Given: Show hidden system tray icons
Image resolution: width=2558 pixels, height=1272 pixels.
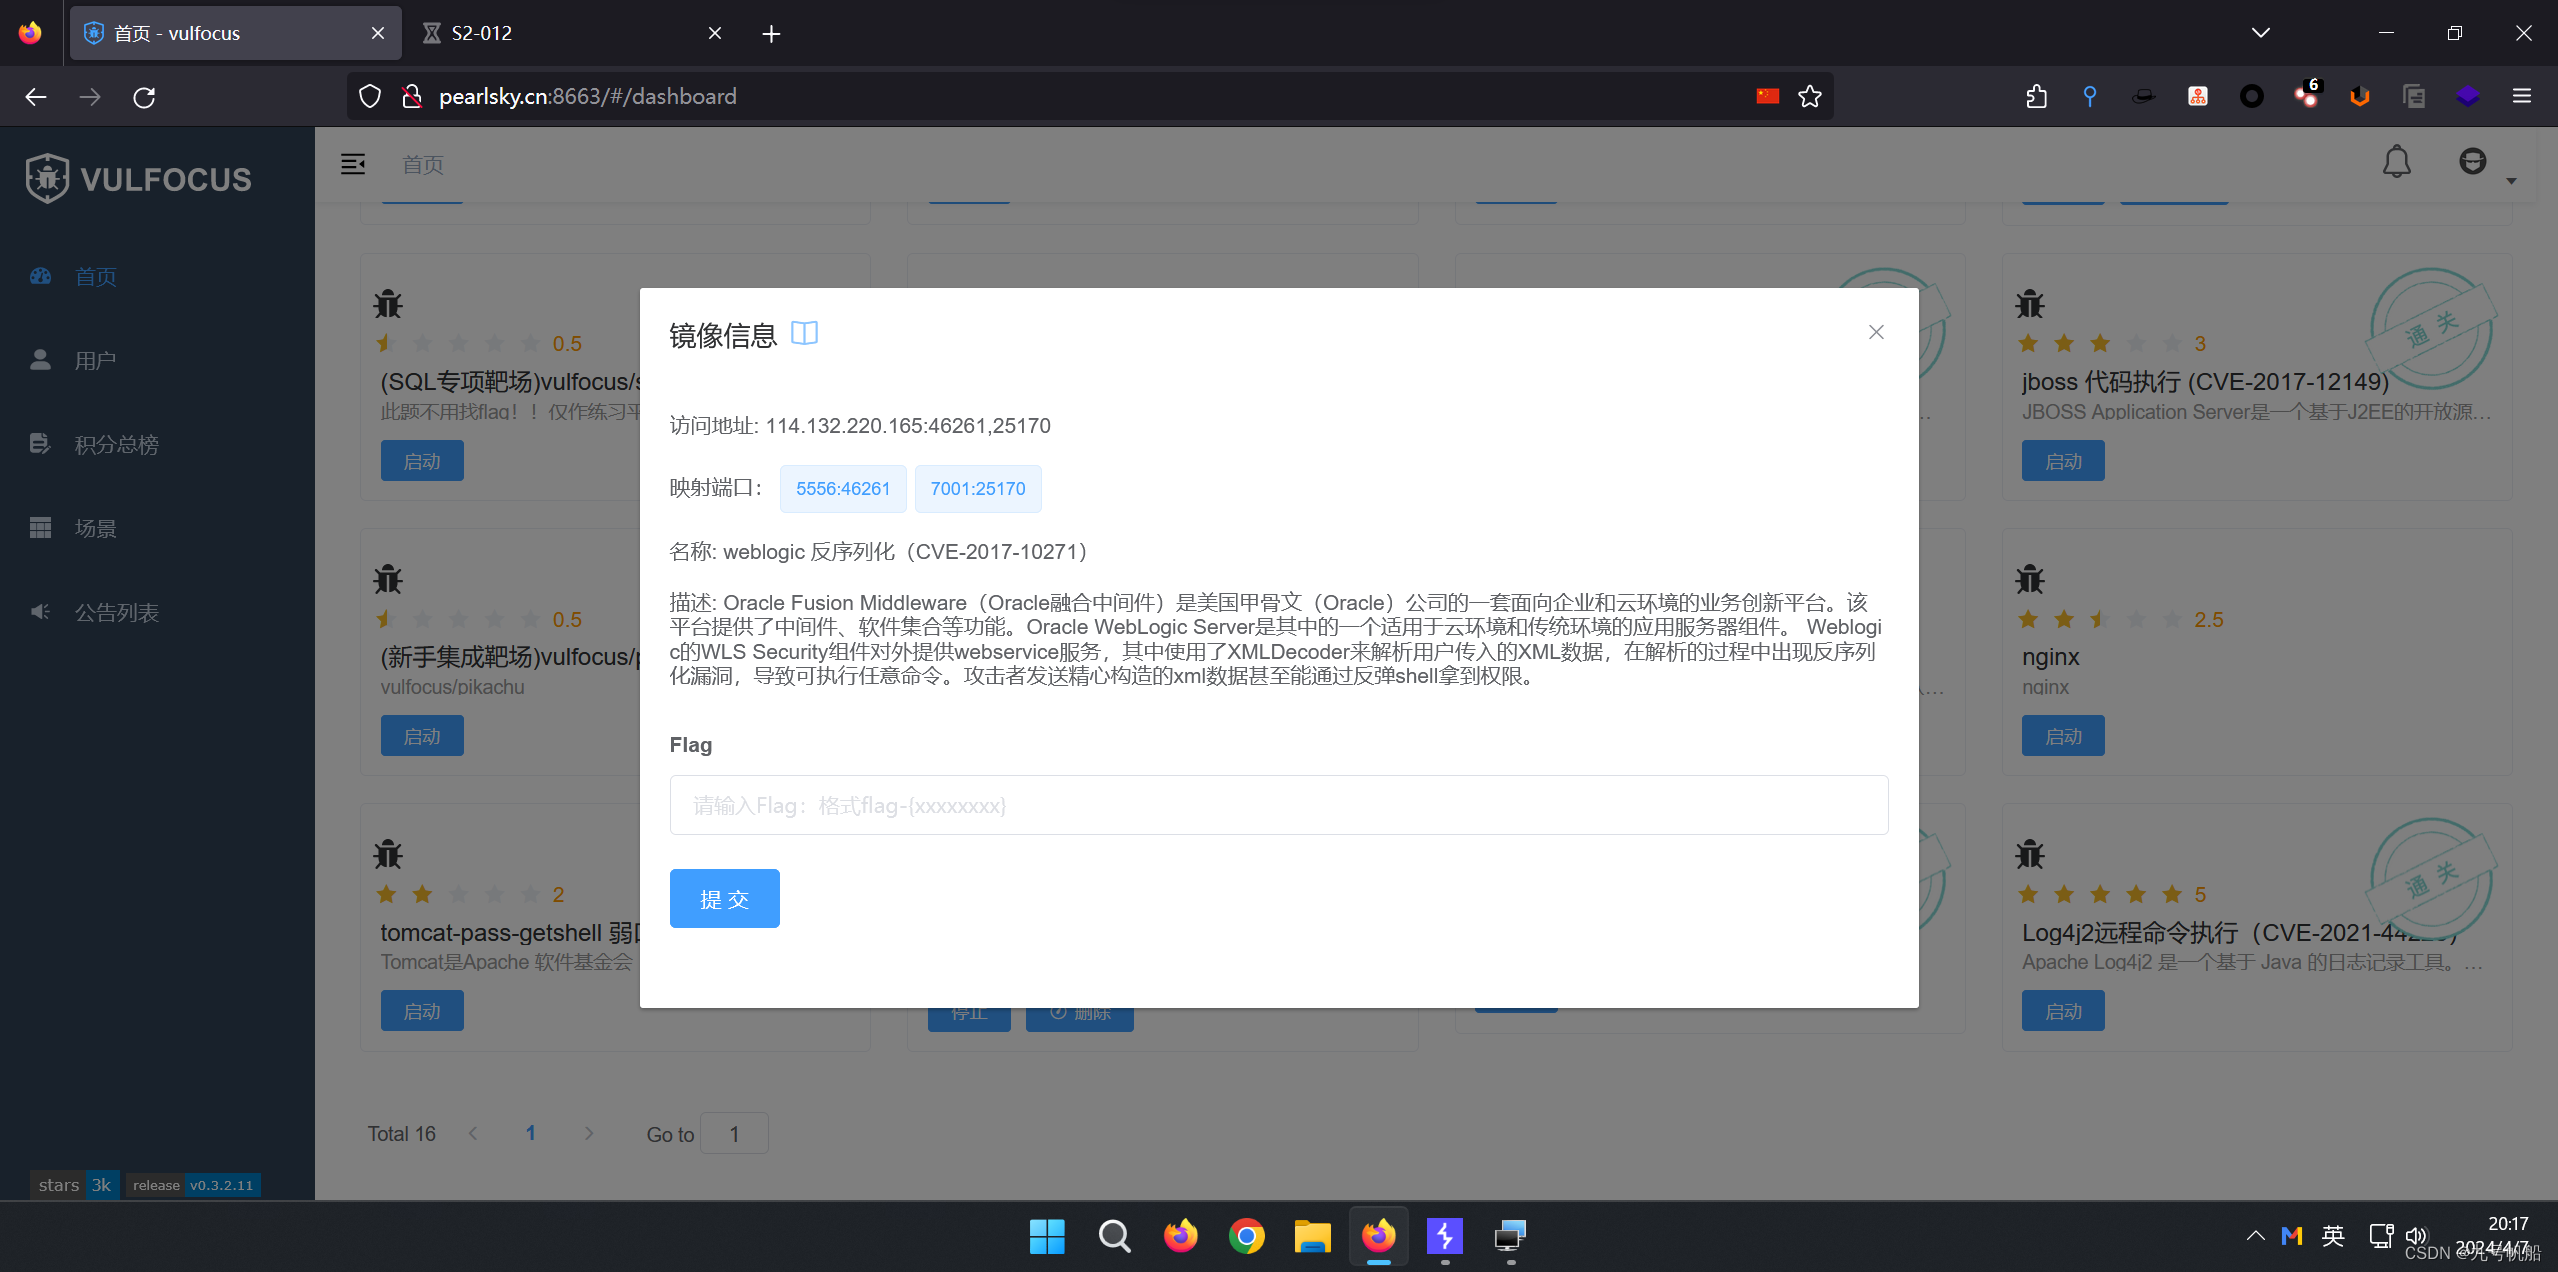Looking at the screenshot, I should (2255, 1236).
